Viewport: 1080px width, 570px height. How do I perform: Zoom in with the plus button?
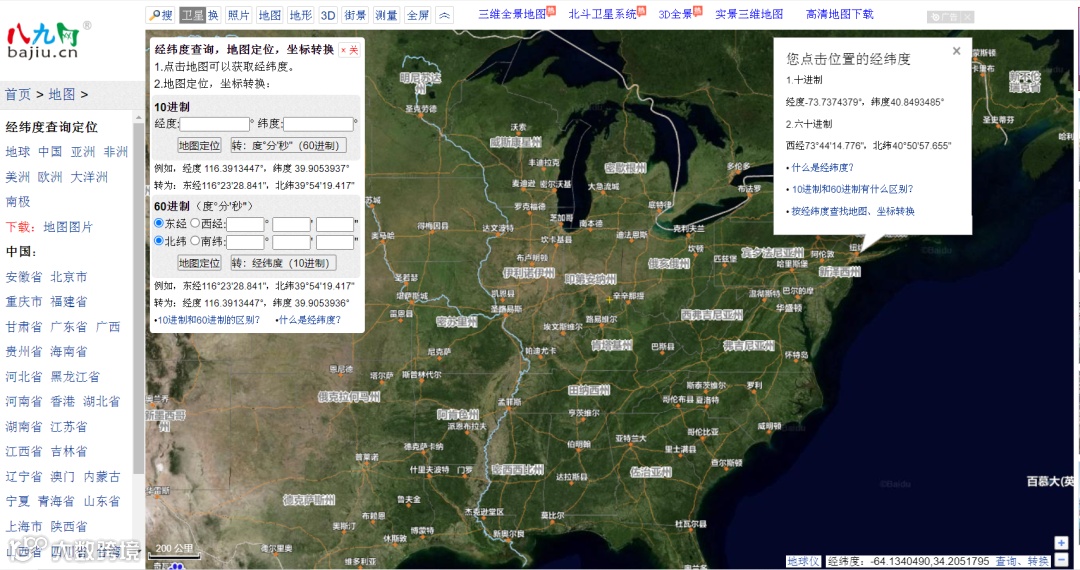[1061, 543]
